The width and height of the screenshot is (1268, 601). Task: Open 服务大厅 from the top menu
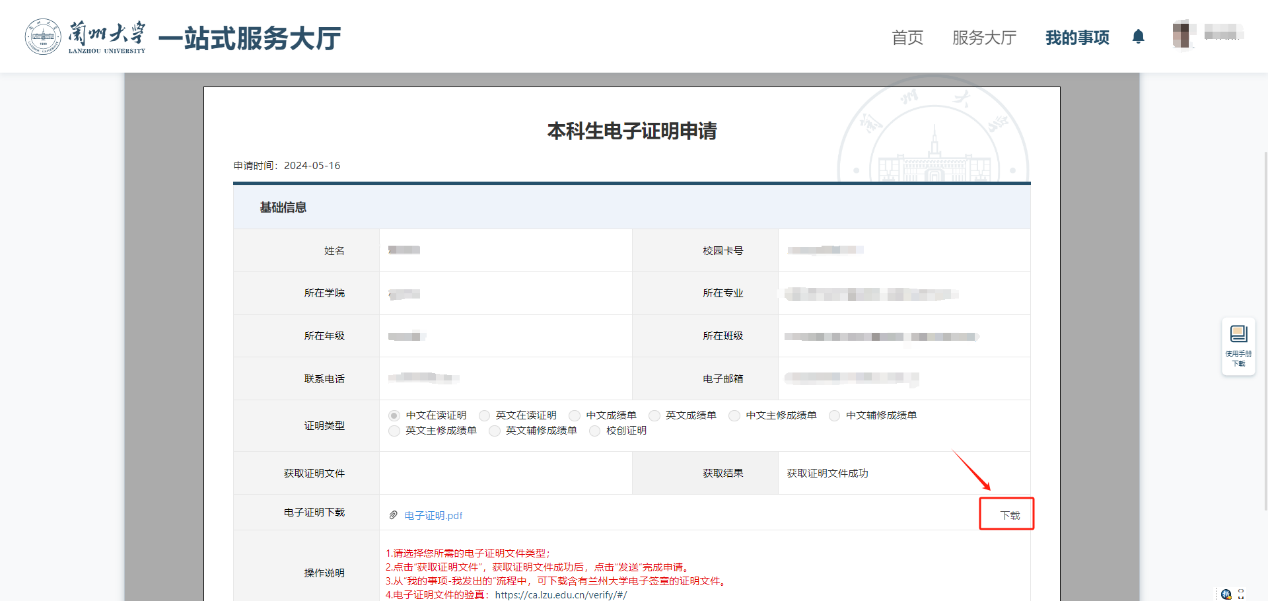point(985,36)
